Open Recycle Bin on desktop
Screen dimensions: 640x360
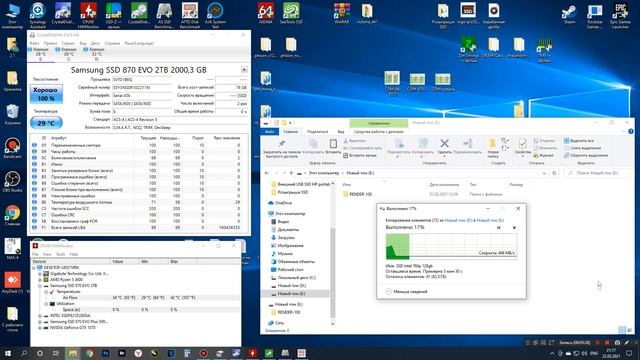(x=12, y=114)
